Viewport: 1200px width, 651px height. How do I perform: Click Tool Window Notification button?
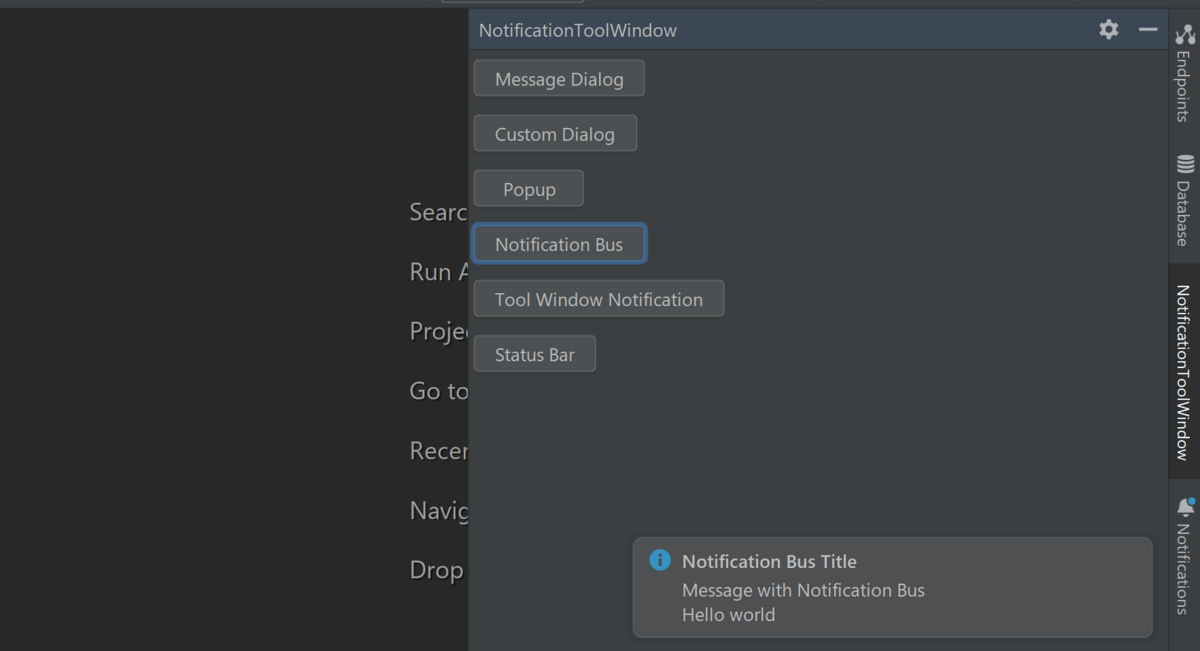[x=598, y=299]
